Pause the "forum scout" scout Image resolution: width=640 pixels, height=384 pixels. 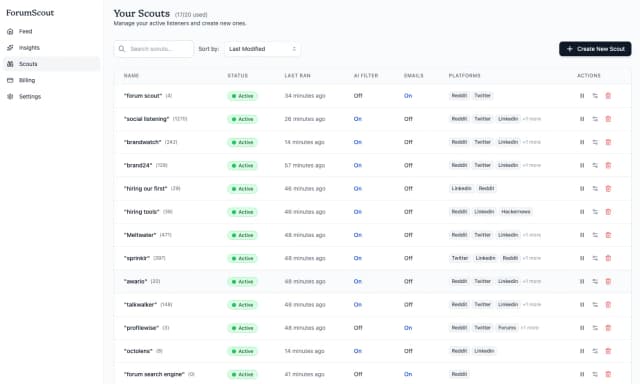click(582, 96)
